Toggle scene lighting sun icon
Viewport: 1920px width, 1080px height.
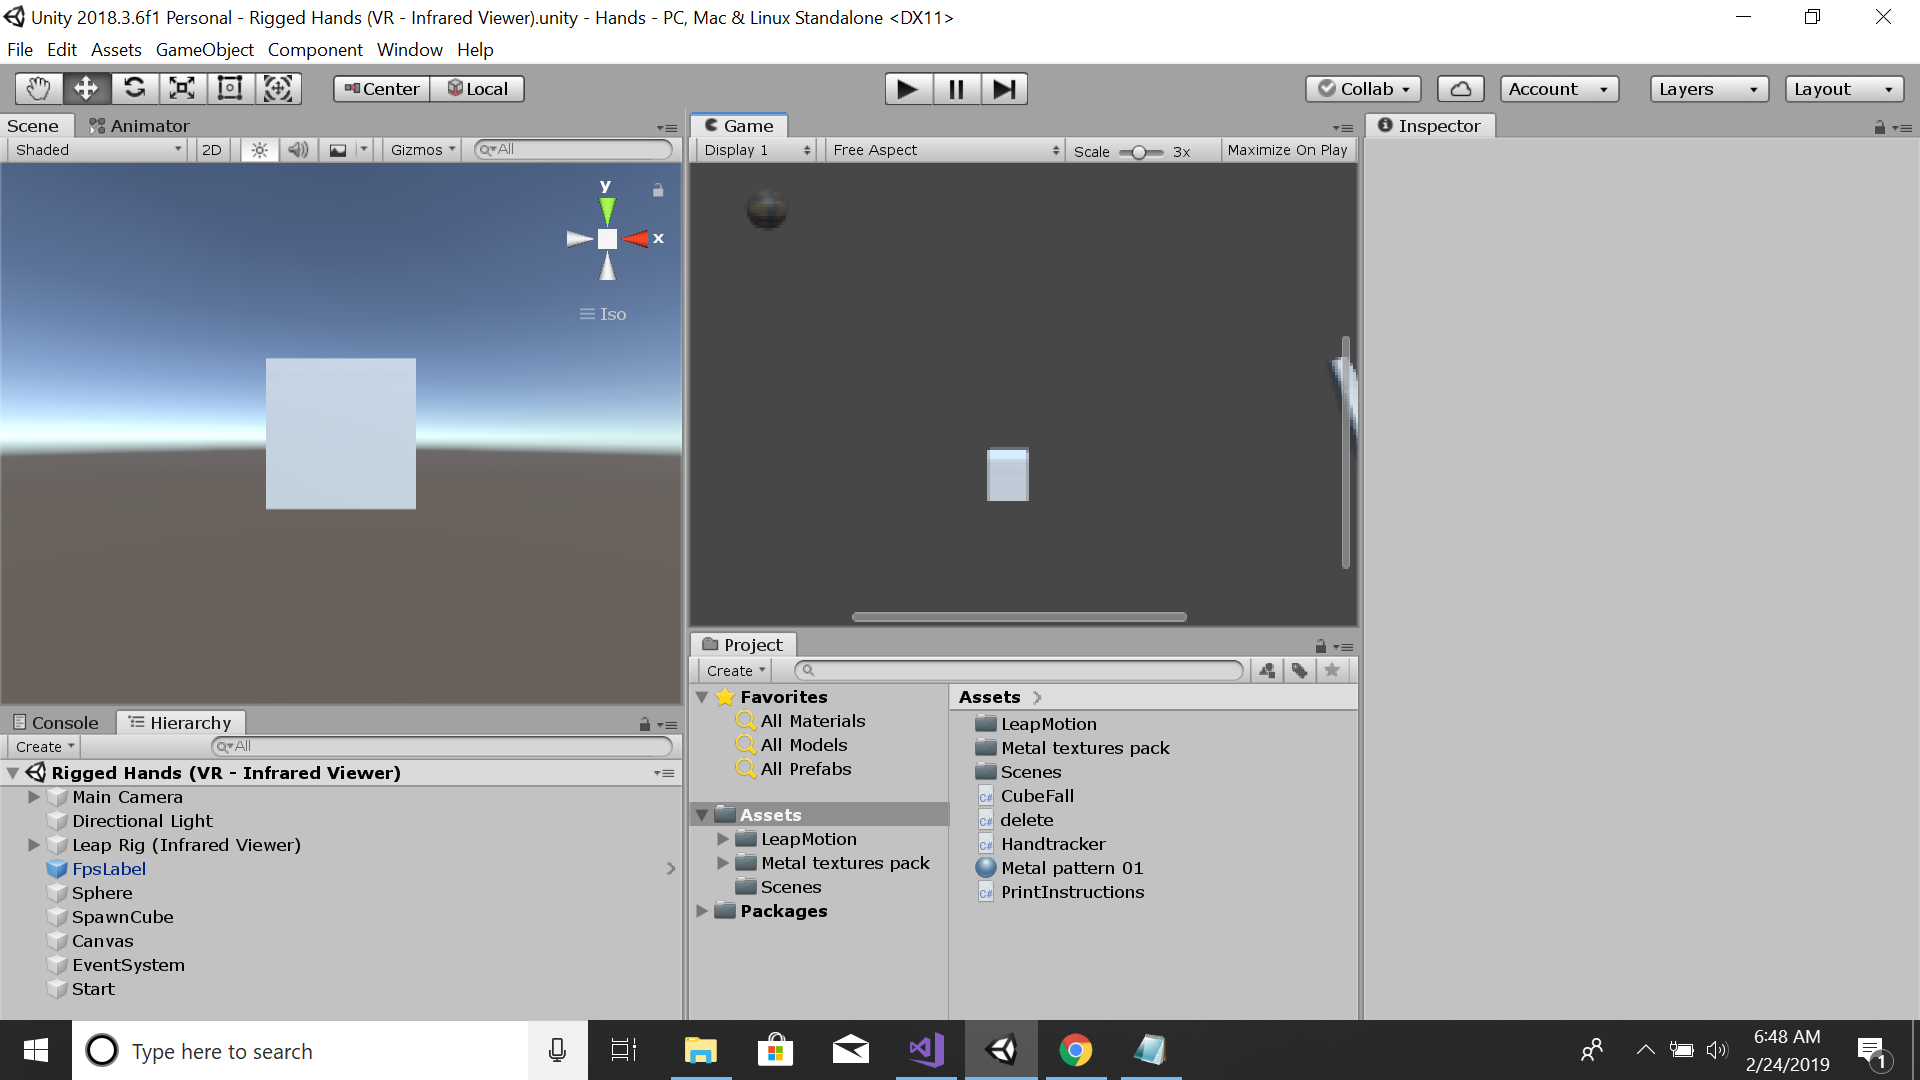click(259, 150)
